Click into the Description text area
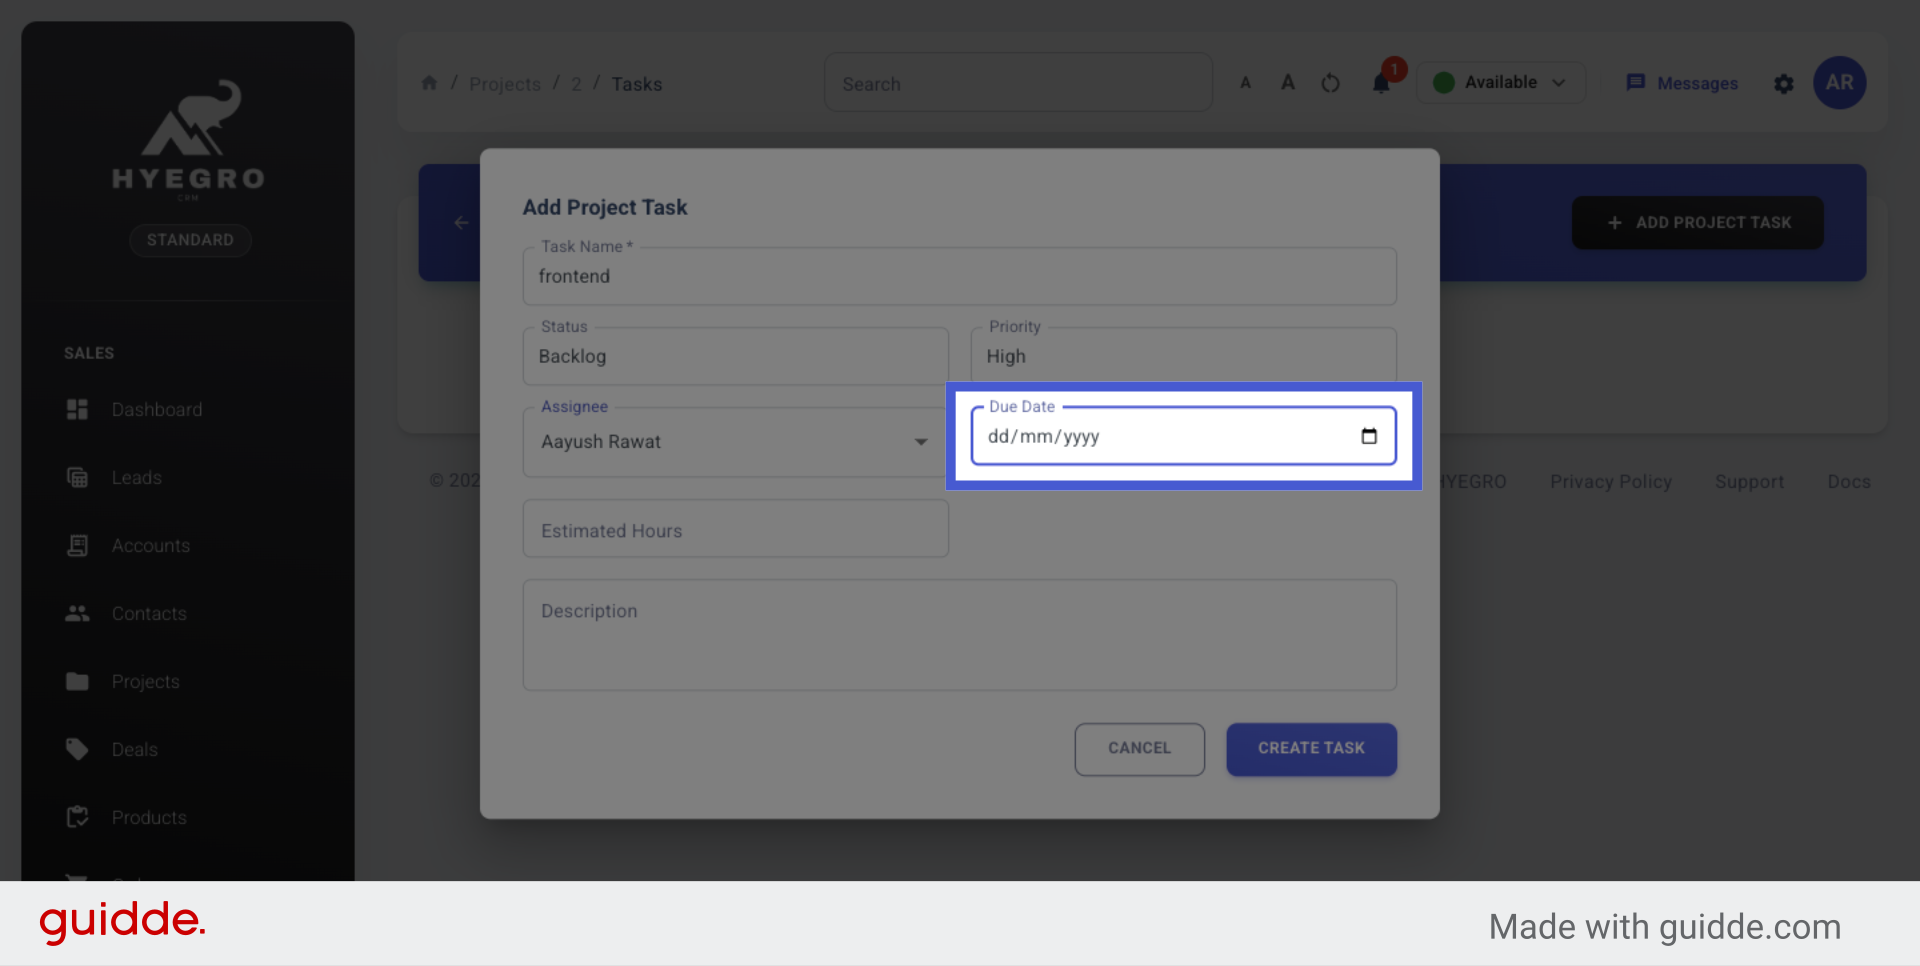Image resolution: width=1920 pixels, height=966 pixels. [x=959, y=635]
